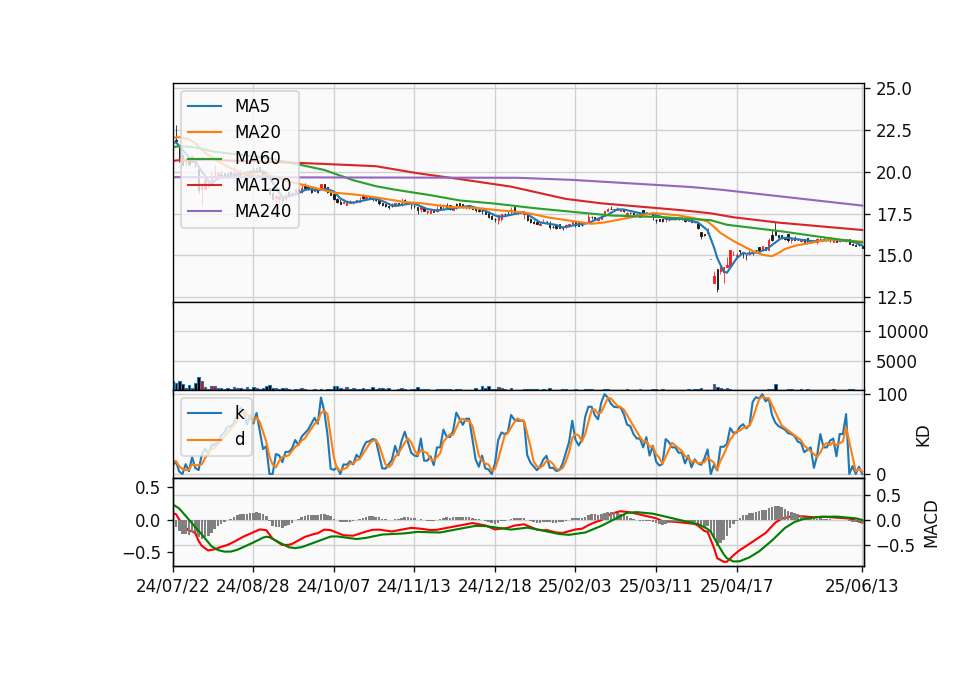This screenshot has height=690, width=960.
Task: Click the 12.5 price axis label
Action: (894, 298)
